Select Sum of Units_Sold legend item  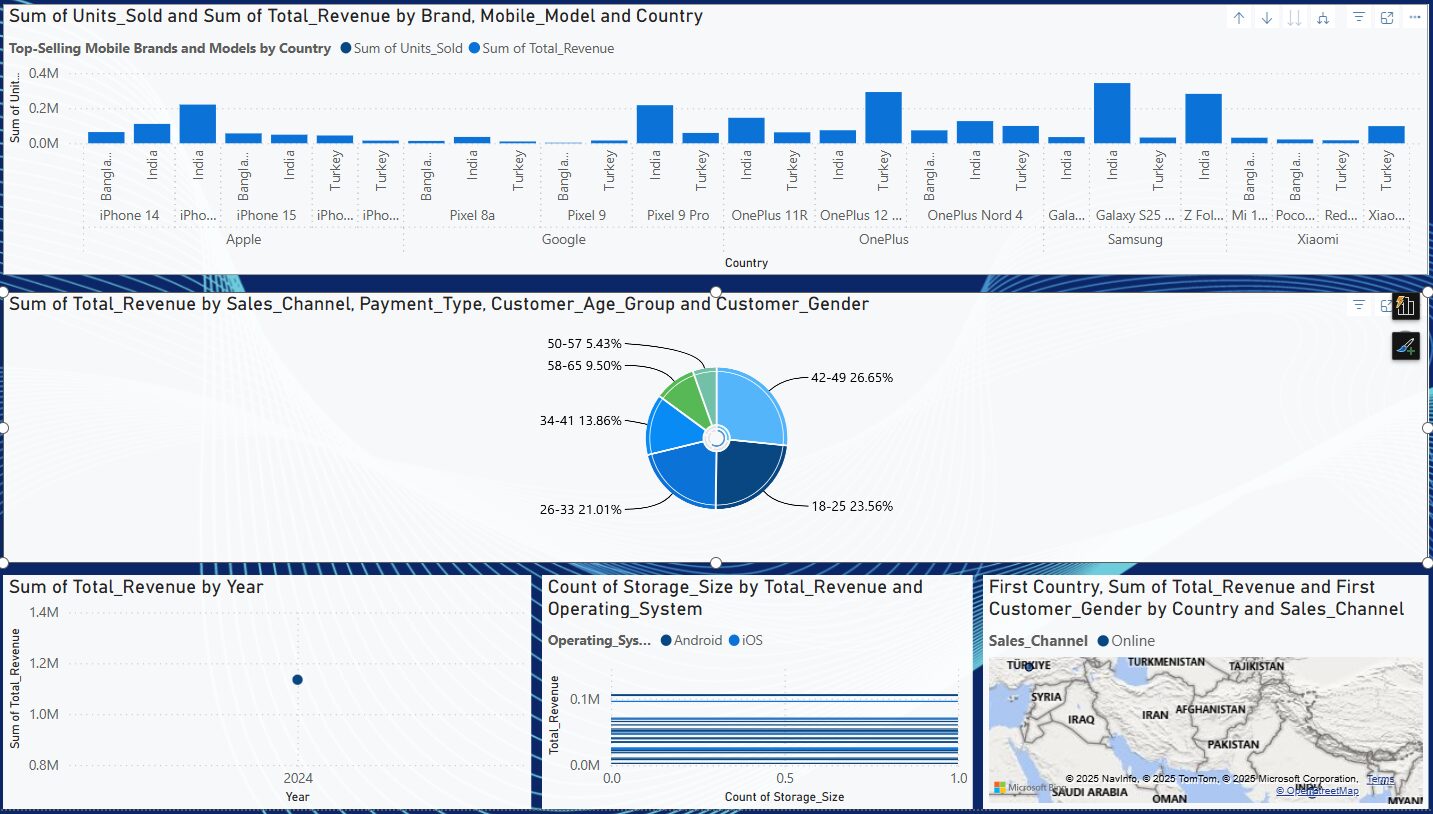[401, 48]
